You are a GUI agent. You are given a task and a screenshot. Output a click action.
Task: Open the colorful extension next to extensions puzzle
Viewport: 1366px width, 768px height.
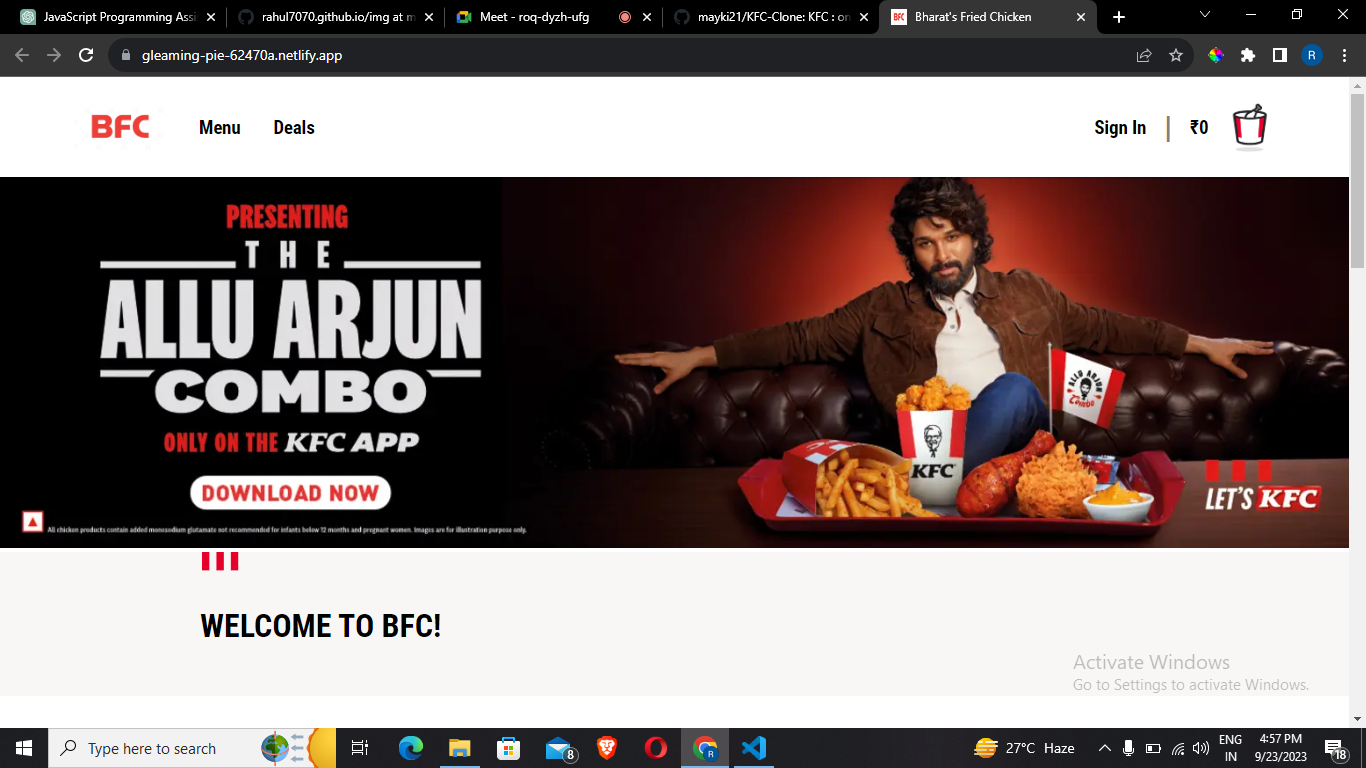1215,56
